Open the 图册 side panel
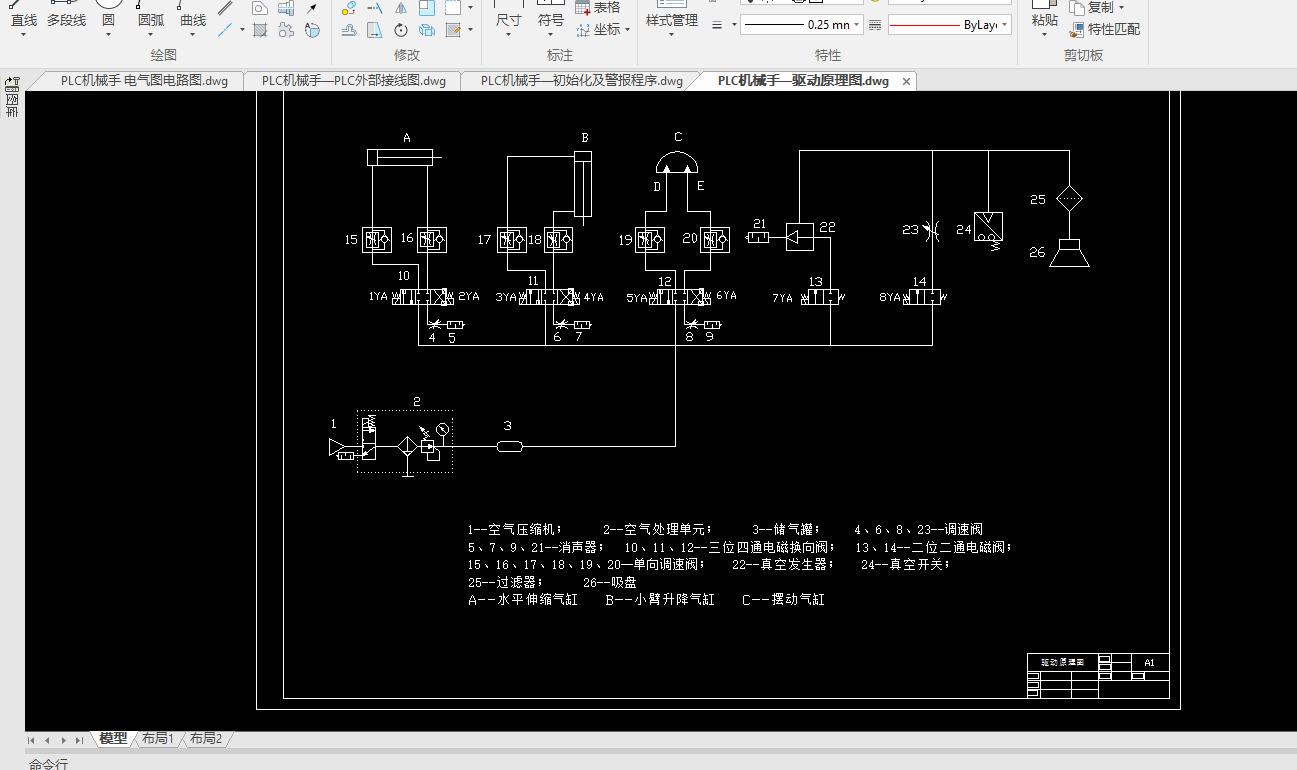This screenshot has height=770, width=1297. (x=13, y=99)
